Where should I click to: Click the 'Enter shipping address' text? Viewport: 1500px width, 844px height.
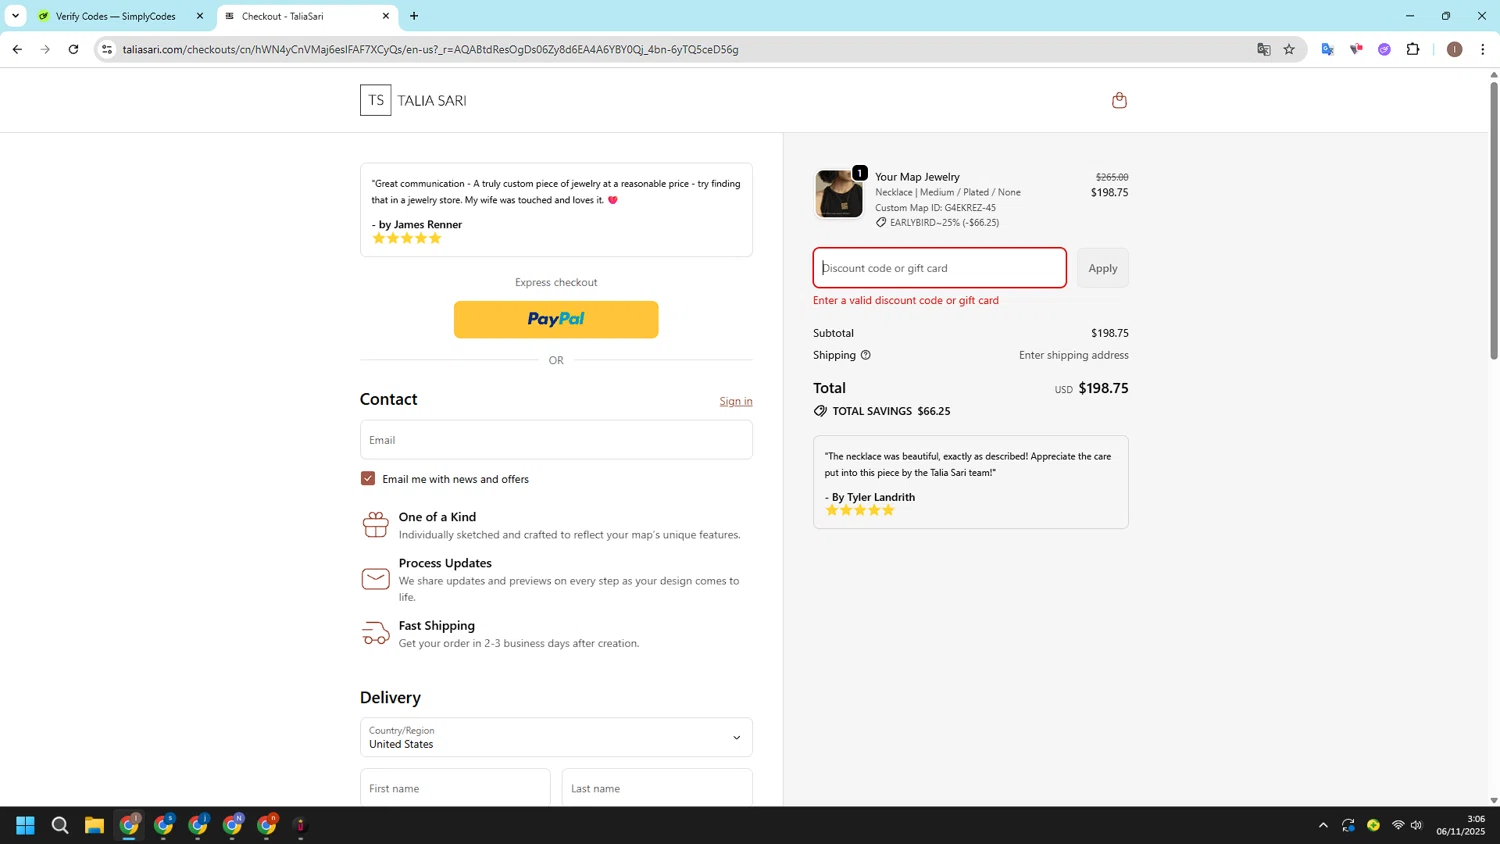1074,355
